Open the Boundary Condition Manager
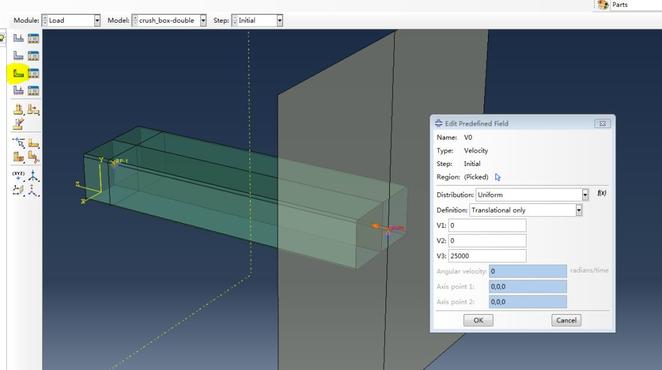 33,56
